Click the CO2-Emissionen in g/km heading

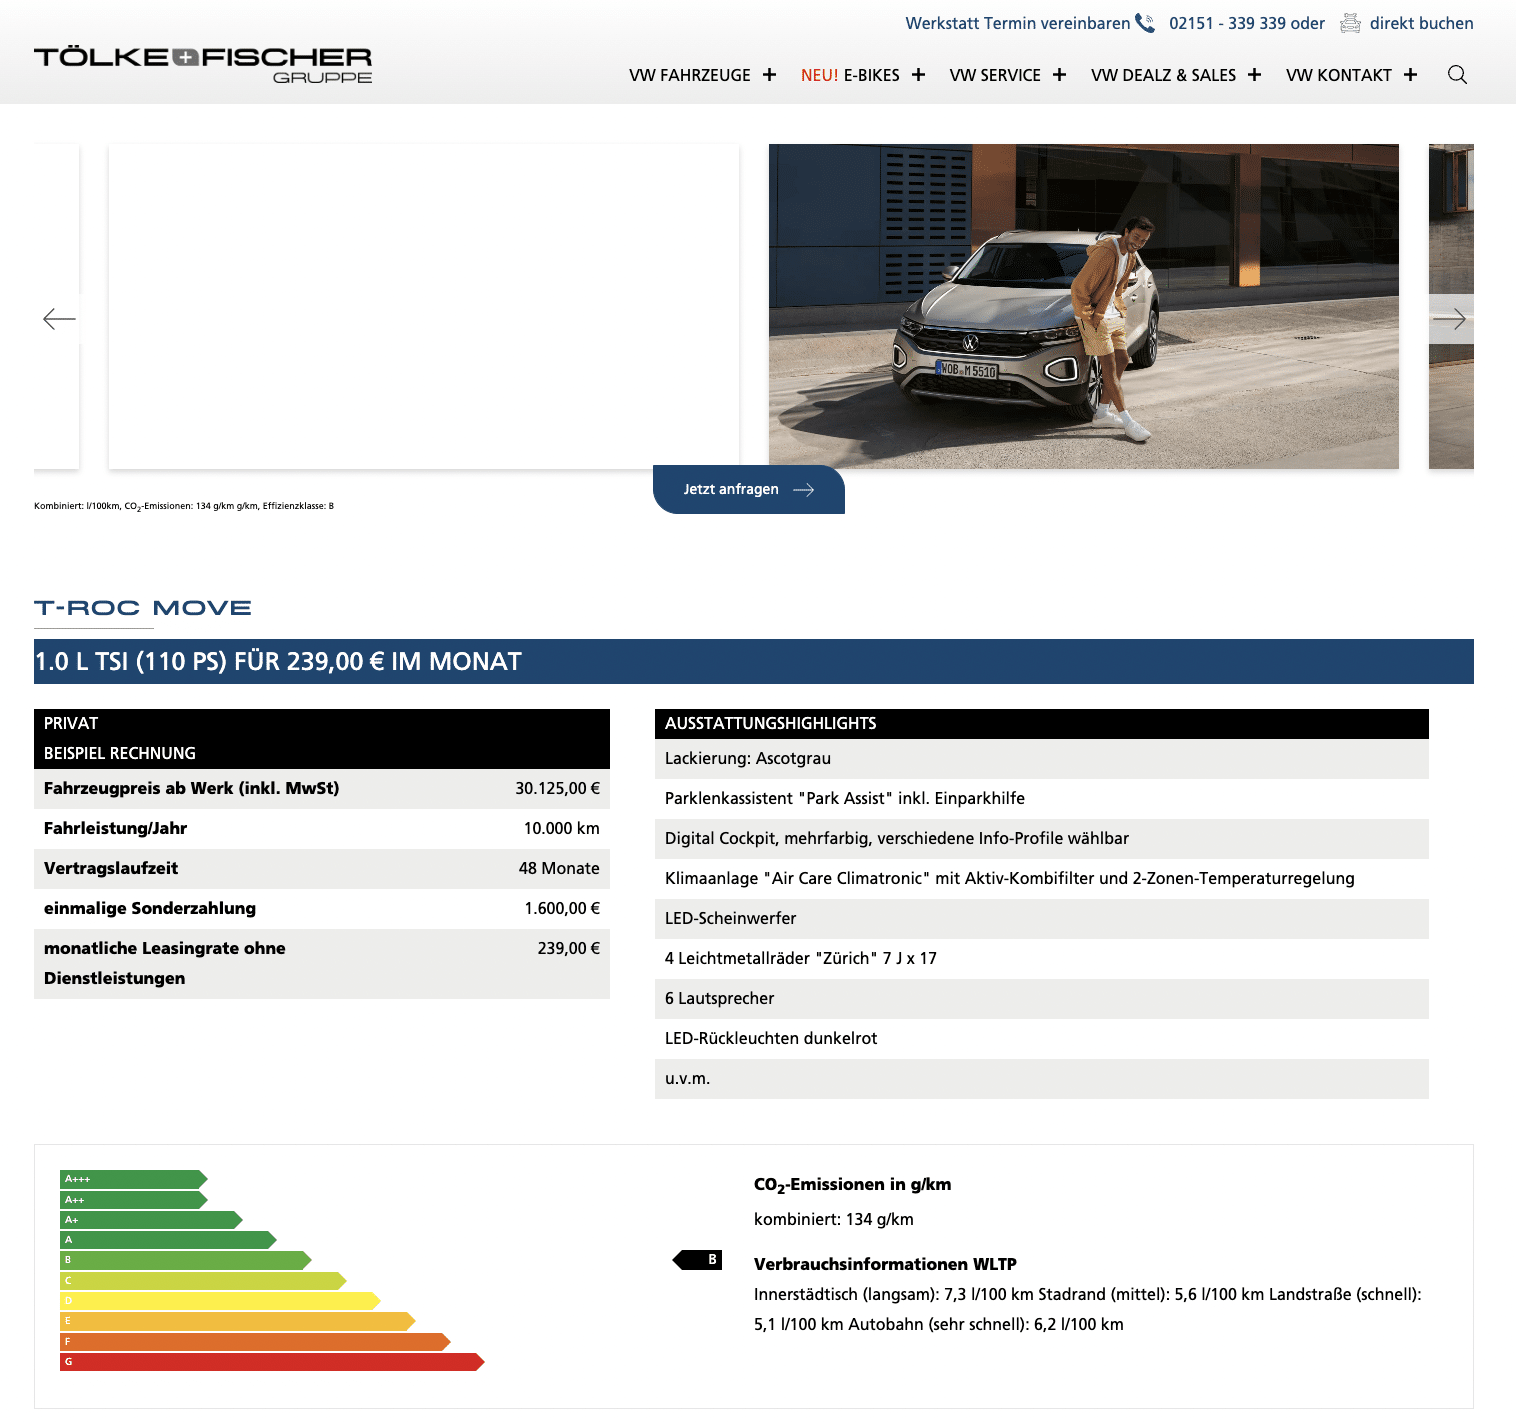pos(852,1185)
